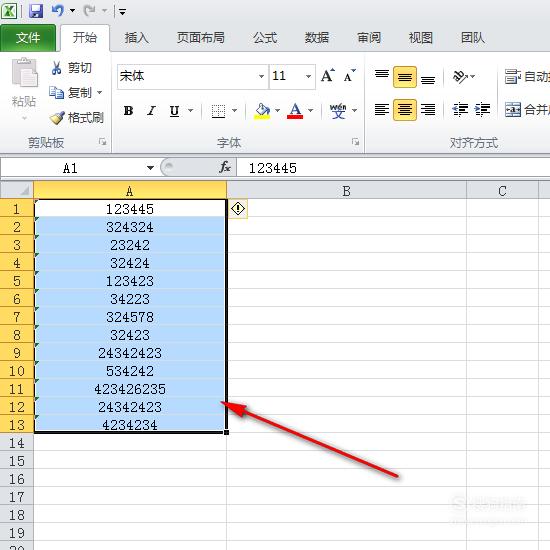Switch to the 数据 tab
This screenshot has height=550, width=550.
(x=317, y=38)
